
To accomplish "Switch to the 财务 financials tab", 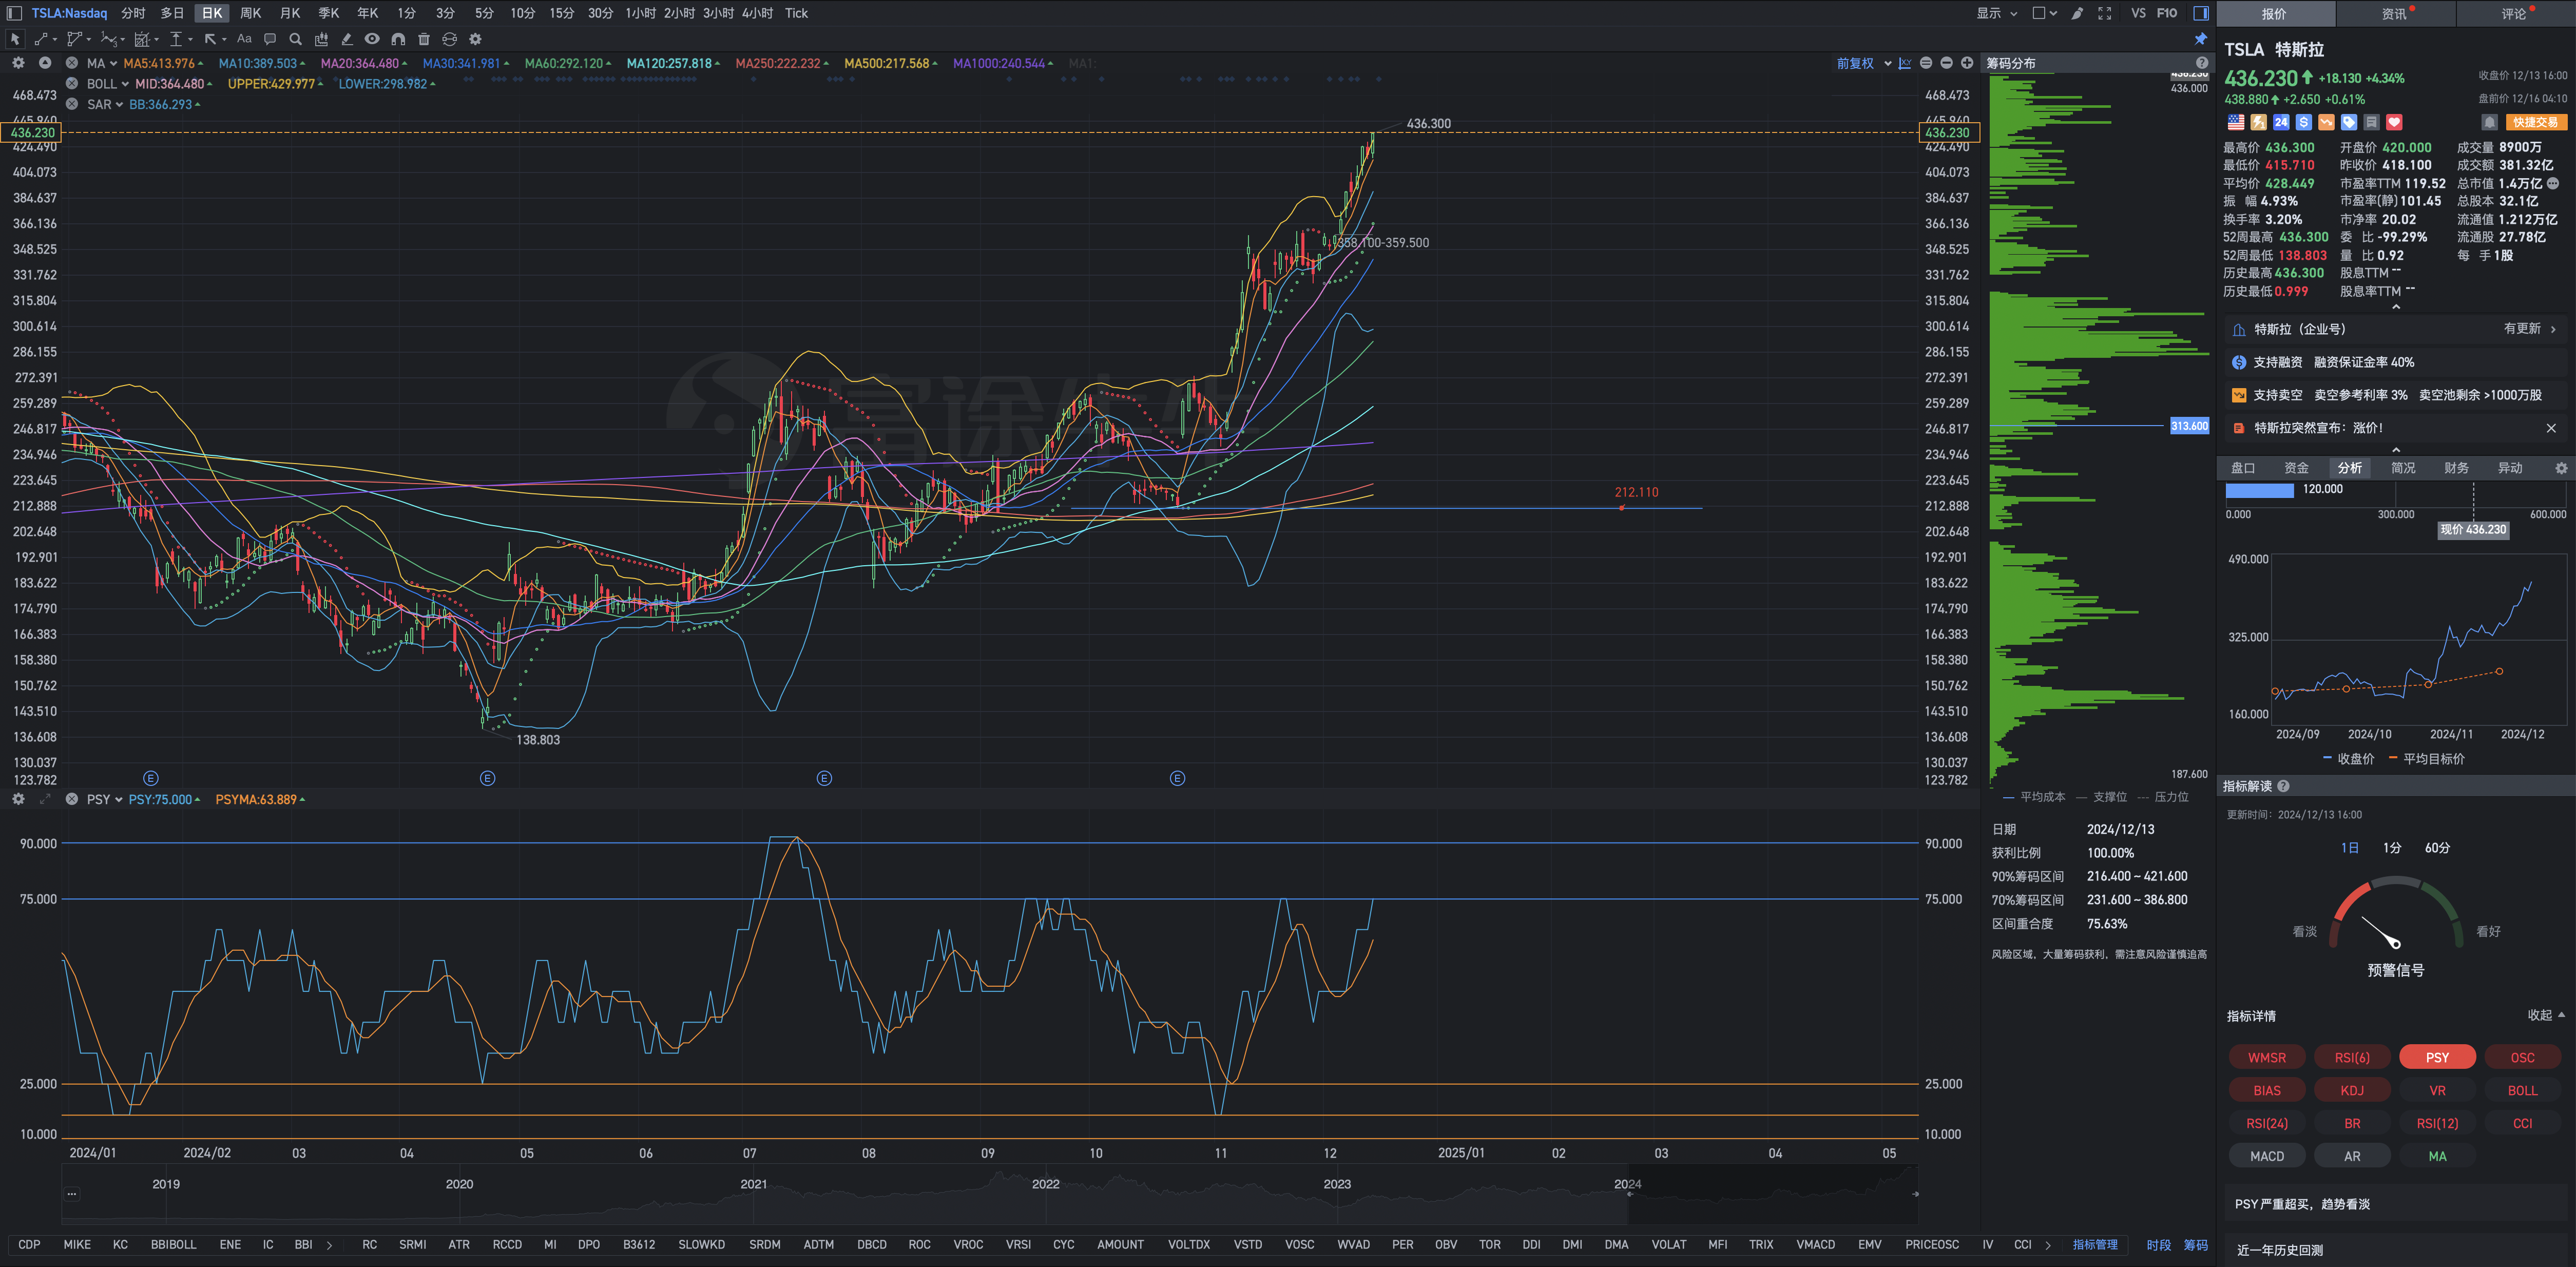I will 2456,468.
